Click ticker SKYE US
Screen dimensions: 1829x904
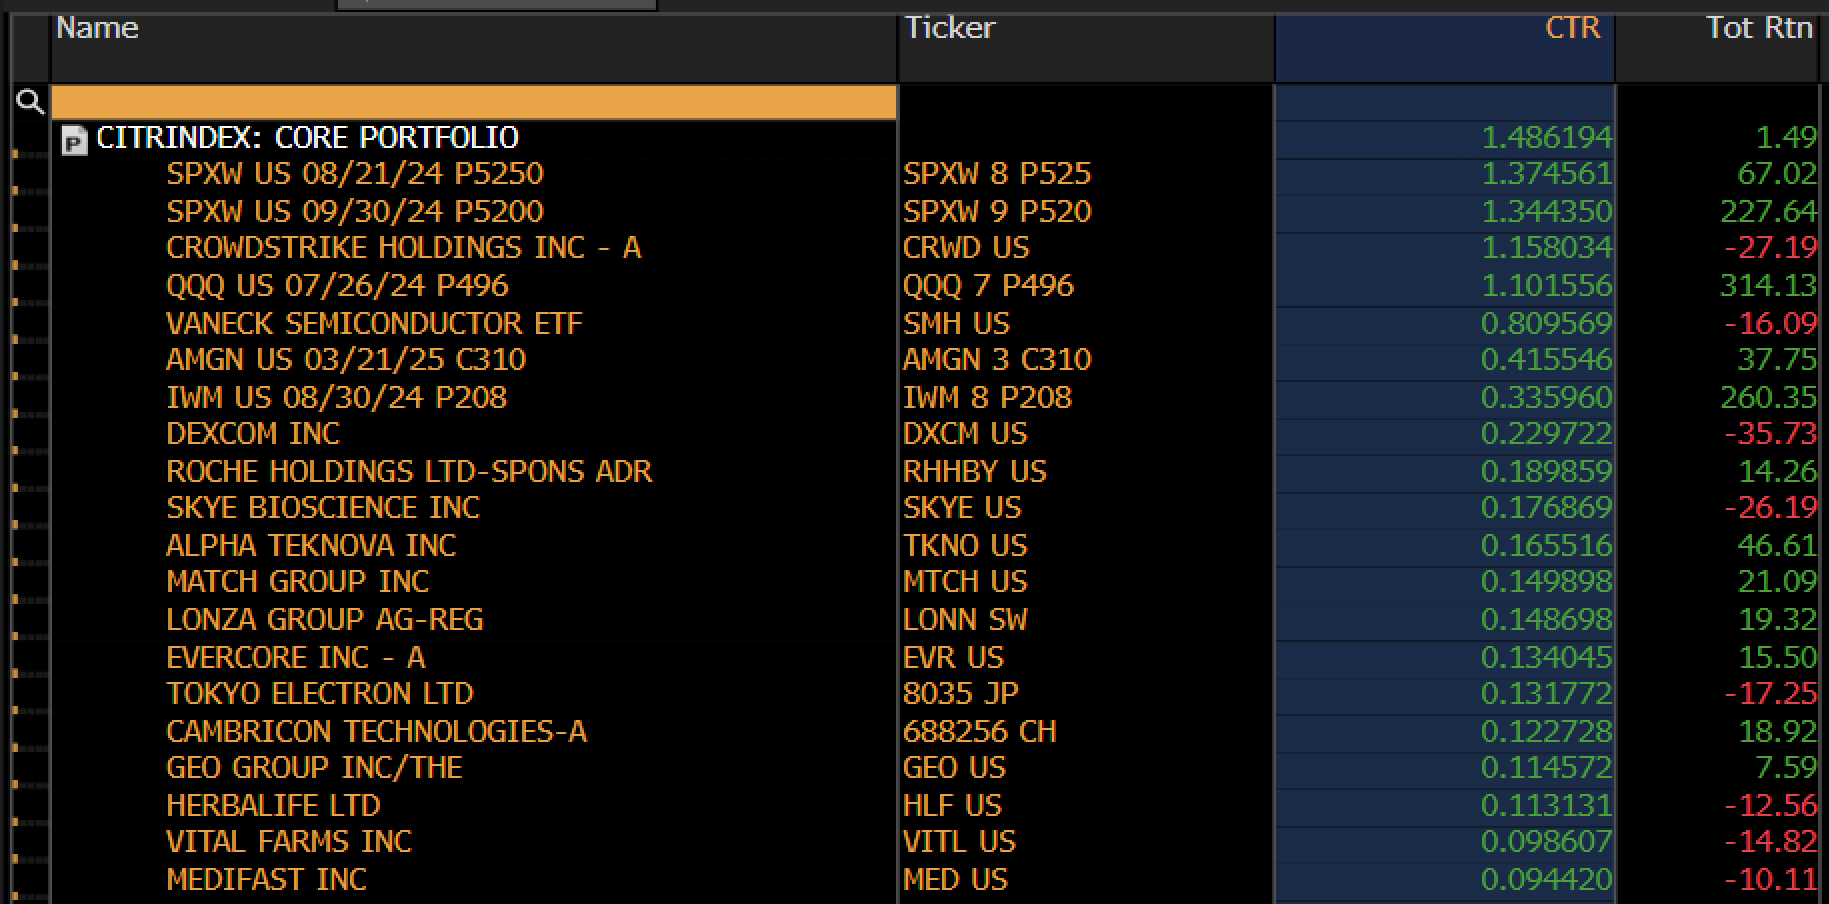pyautogui.click(x=962, y=508)
